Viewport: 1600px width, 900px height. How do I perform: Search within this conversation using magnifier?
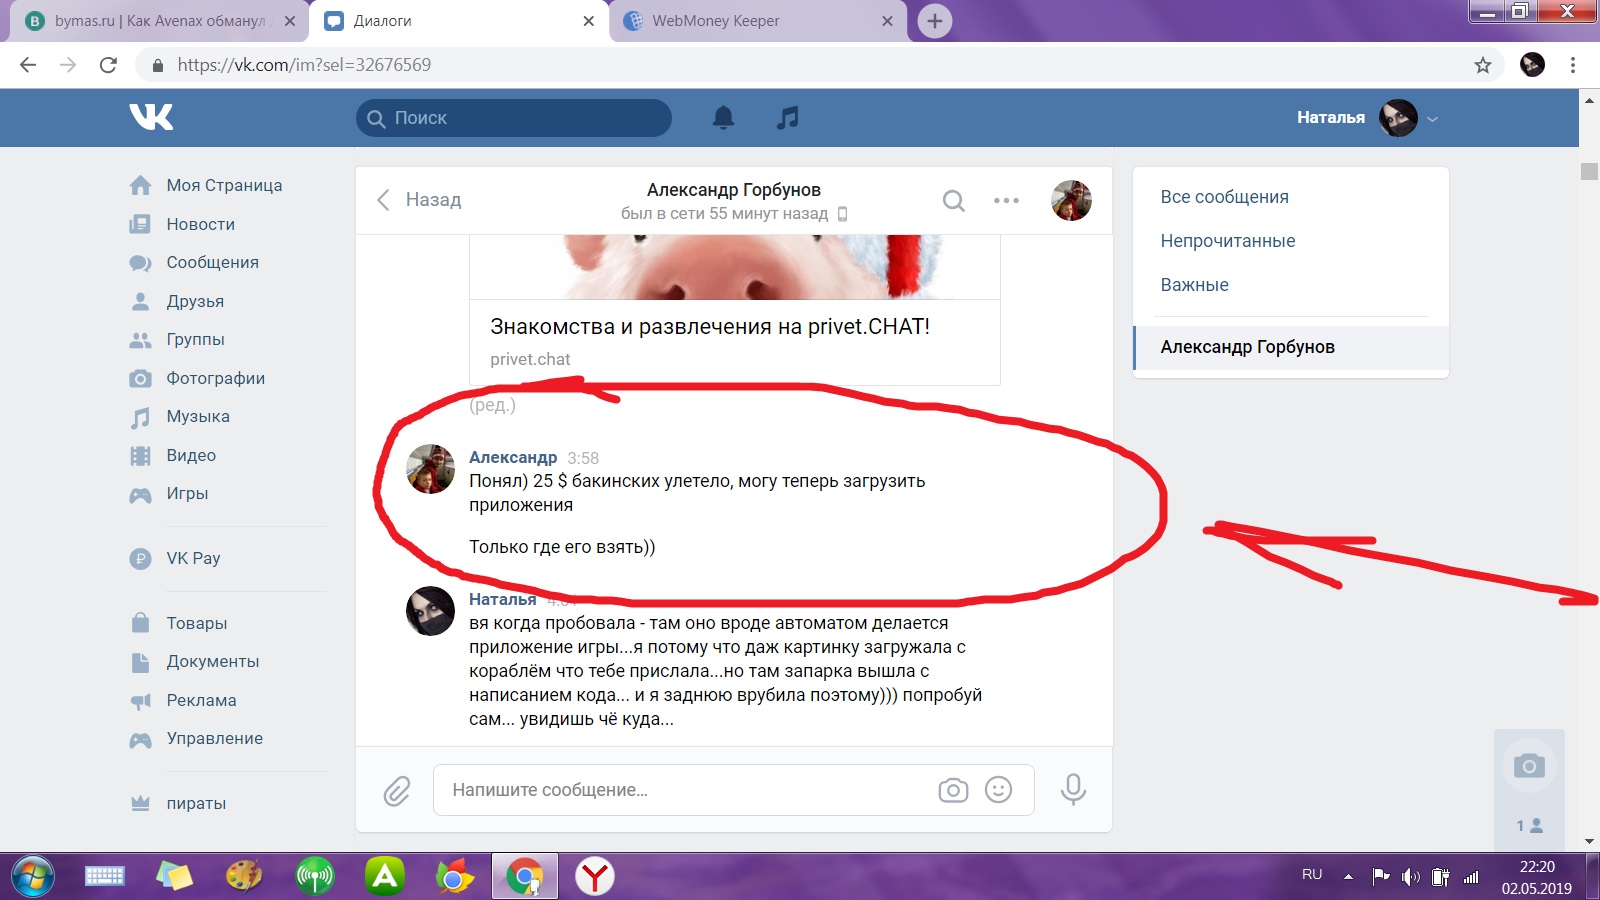point(953,201)
